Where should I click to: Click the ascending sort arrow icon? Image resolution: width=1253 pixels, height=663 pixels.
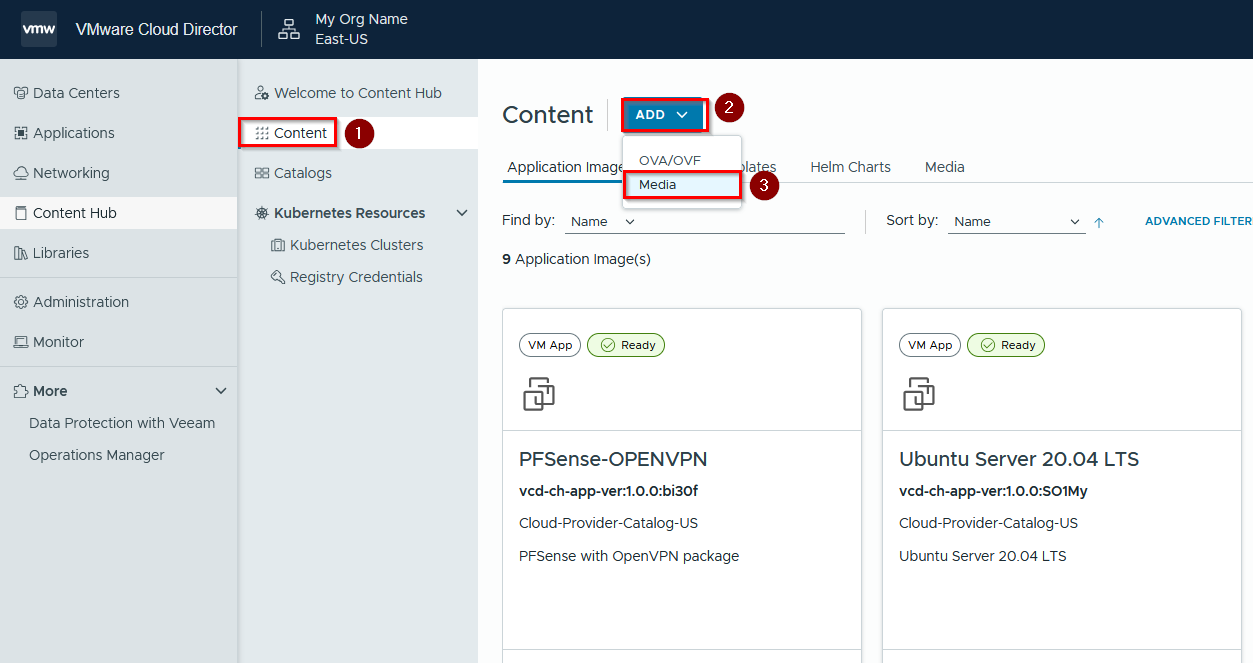point(1099,222)
